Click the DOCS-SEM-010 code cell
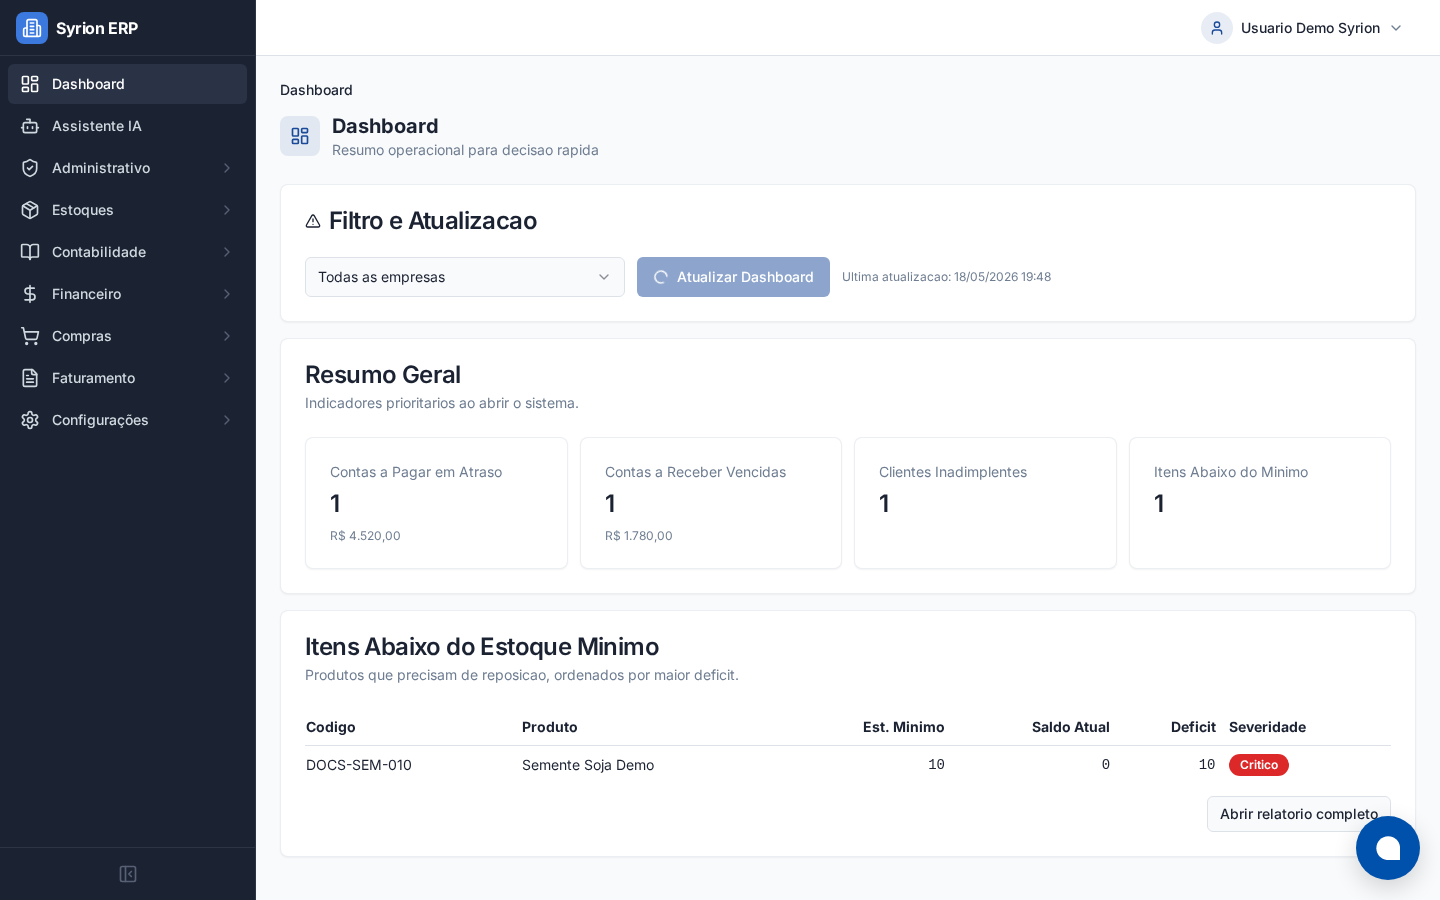The image size is (1440, 900). 359,765
